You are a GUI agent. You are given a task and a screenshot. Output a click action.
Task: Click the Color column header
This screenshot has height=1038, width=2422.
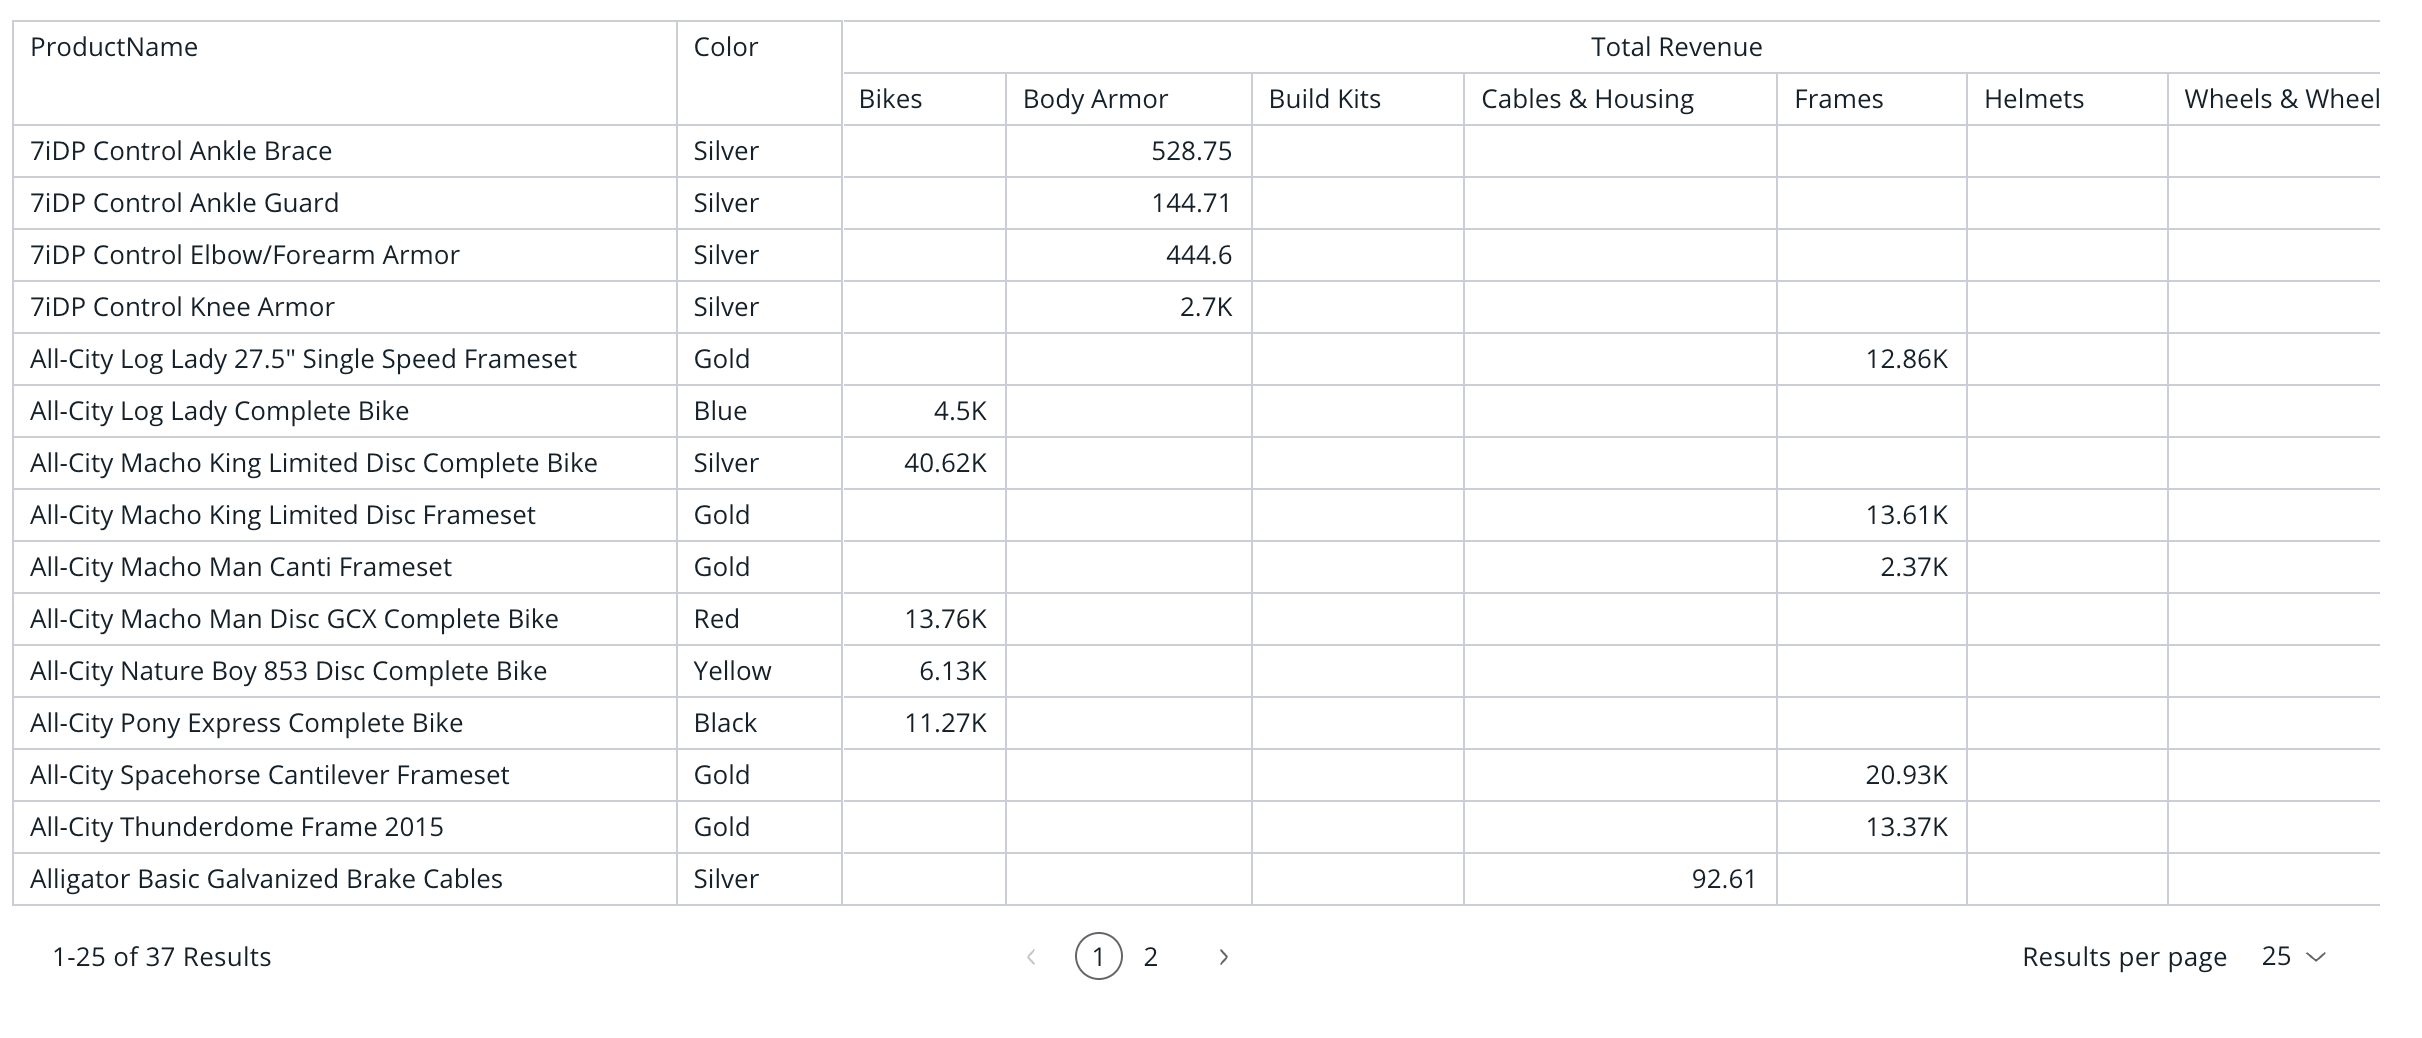(726, 47)
